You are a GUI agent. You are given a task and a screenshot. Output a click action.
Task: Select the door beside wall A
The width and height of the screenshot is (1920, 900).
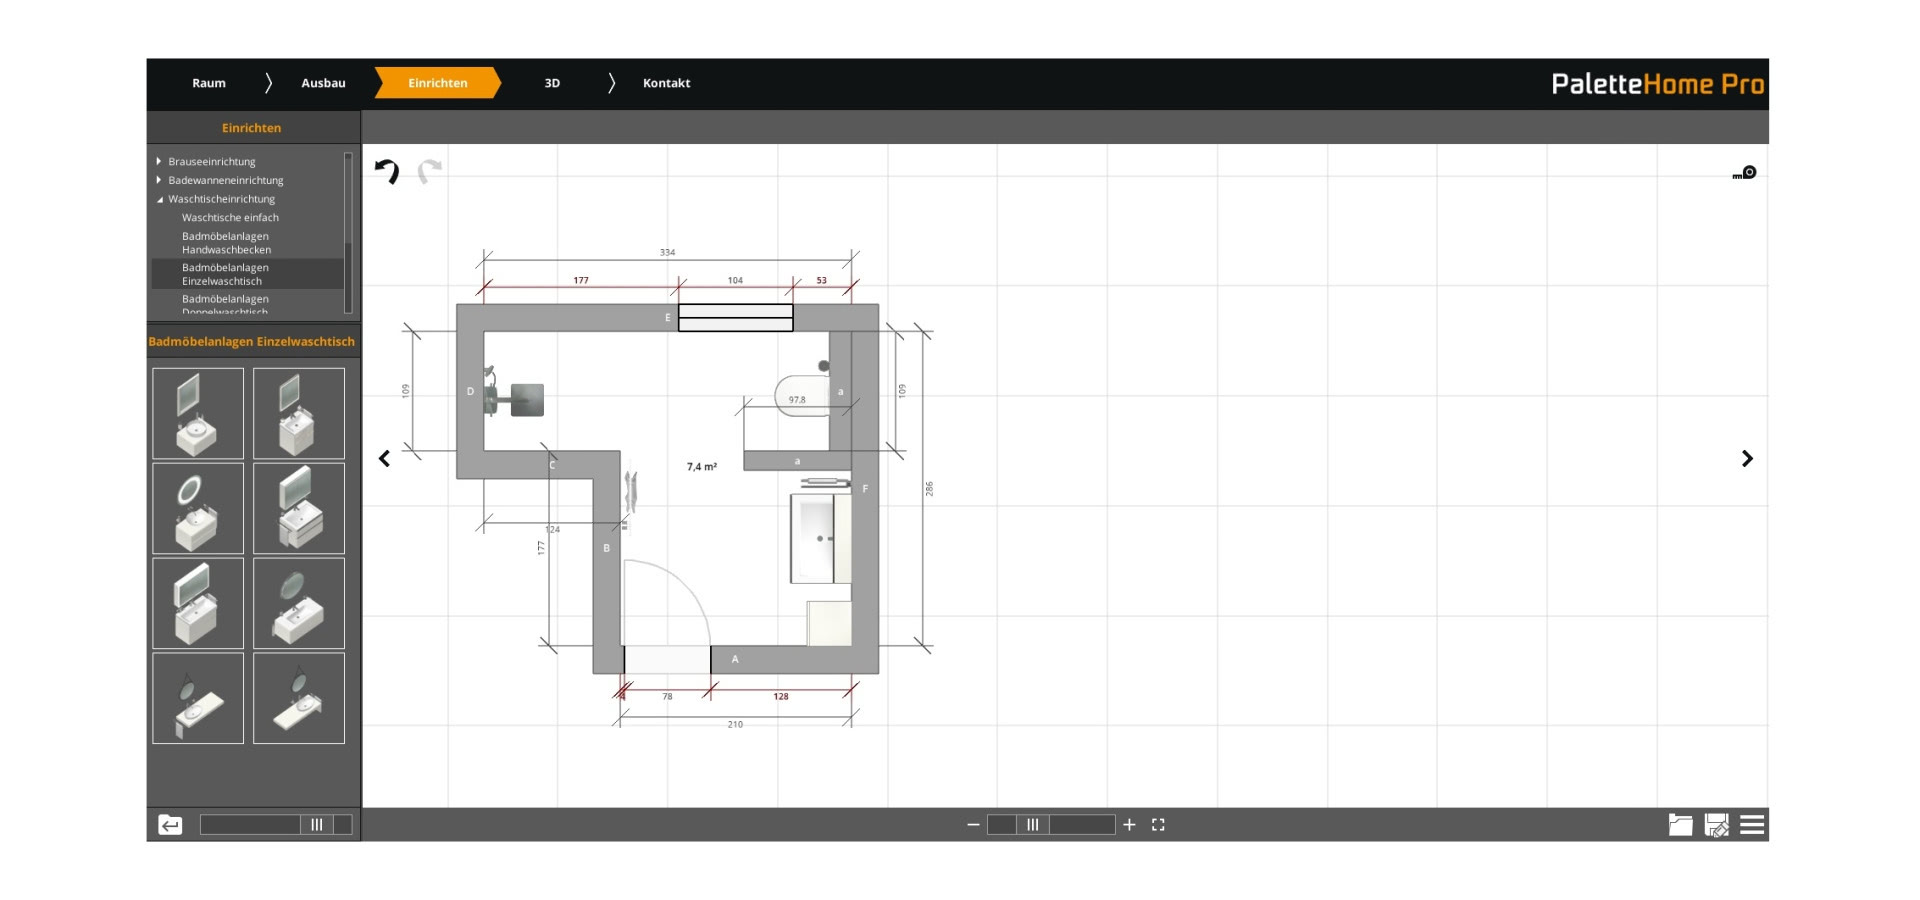(x=667, y=617)
